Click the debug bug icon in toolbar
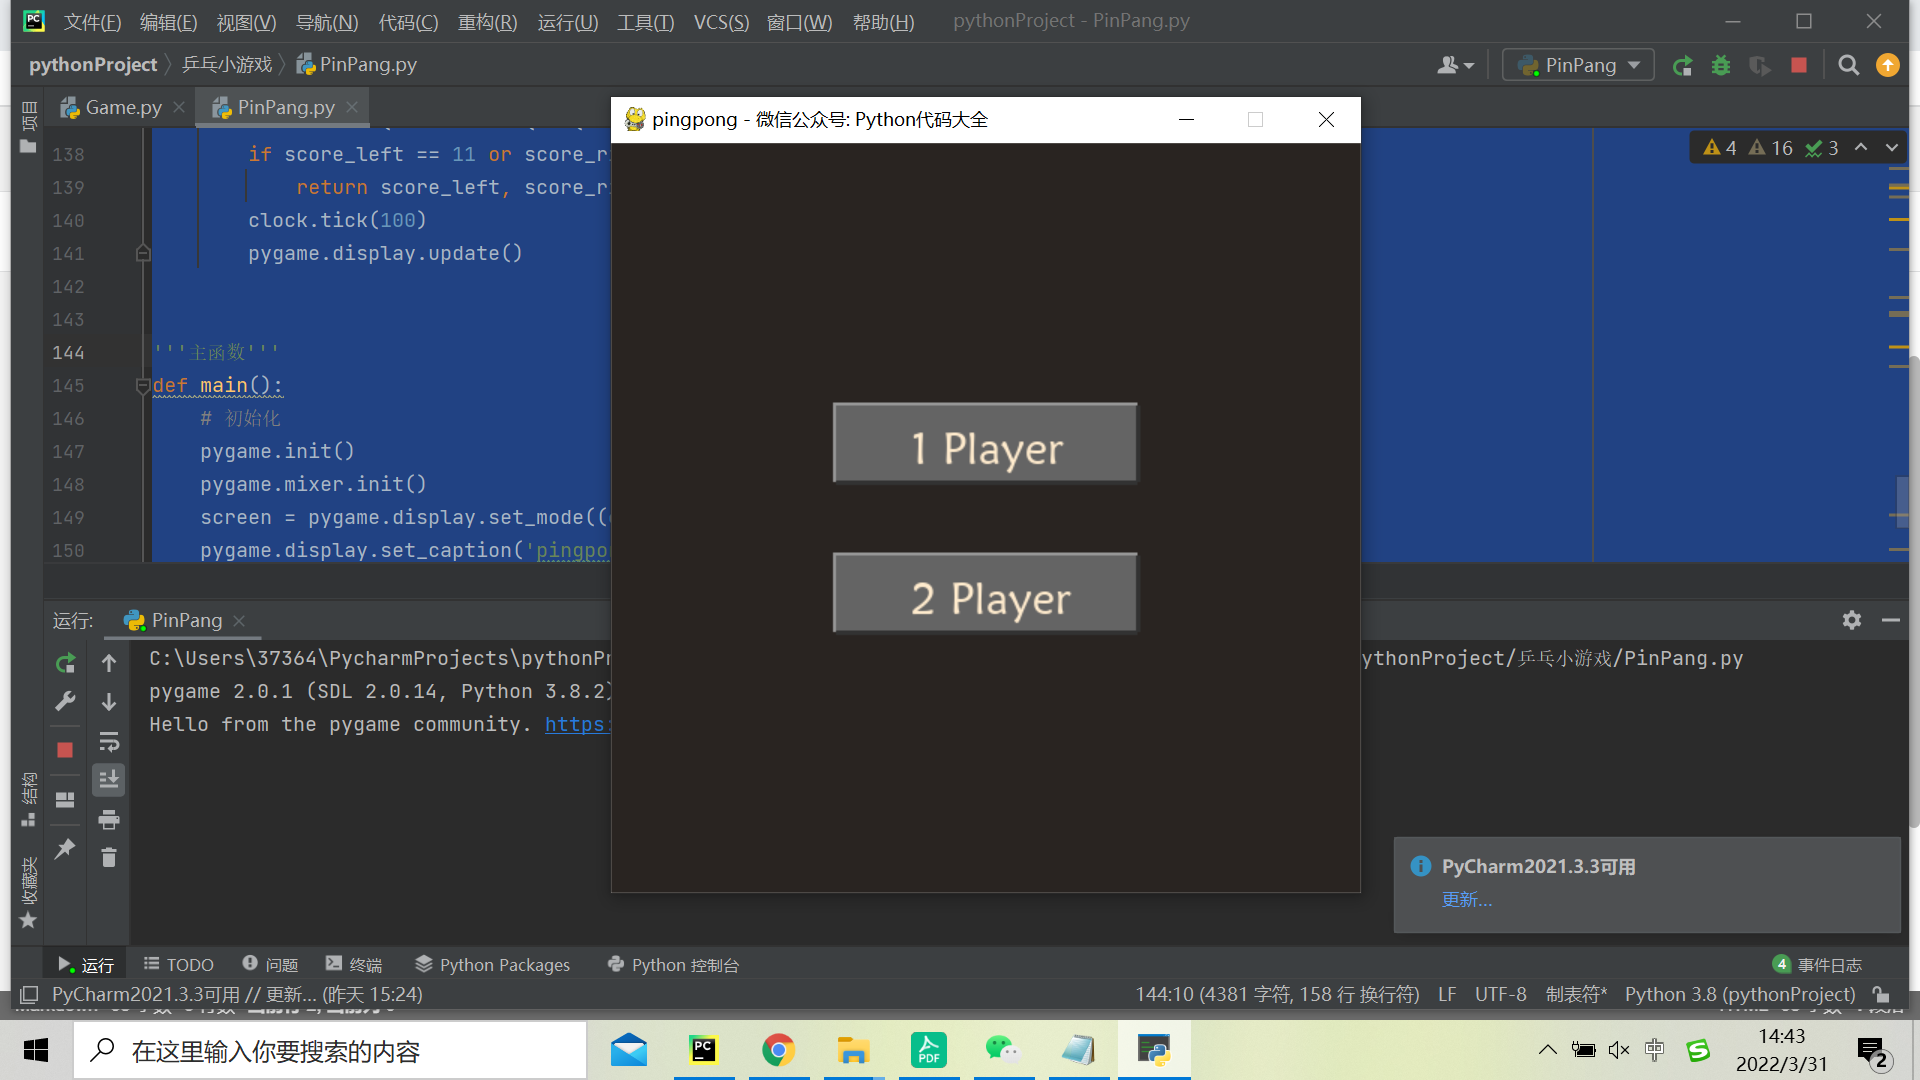1920x1080 pixels. (x=1721, y=66)
